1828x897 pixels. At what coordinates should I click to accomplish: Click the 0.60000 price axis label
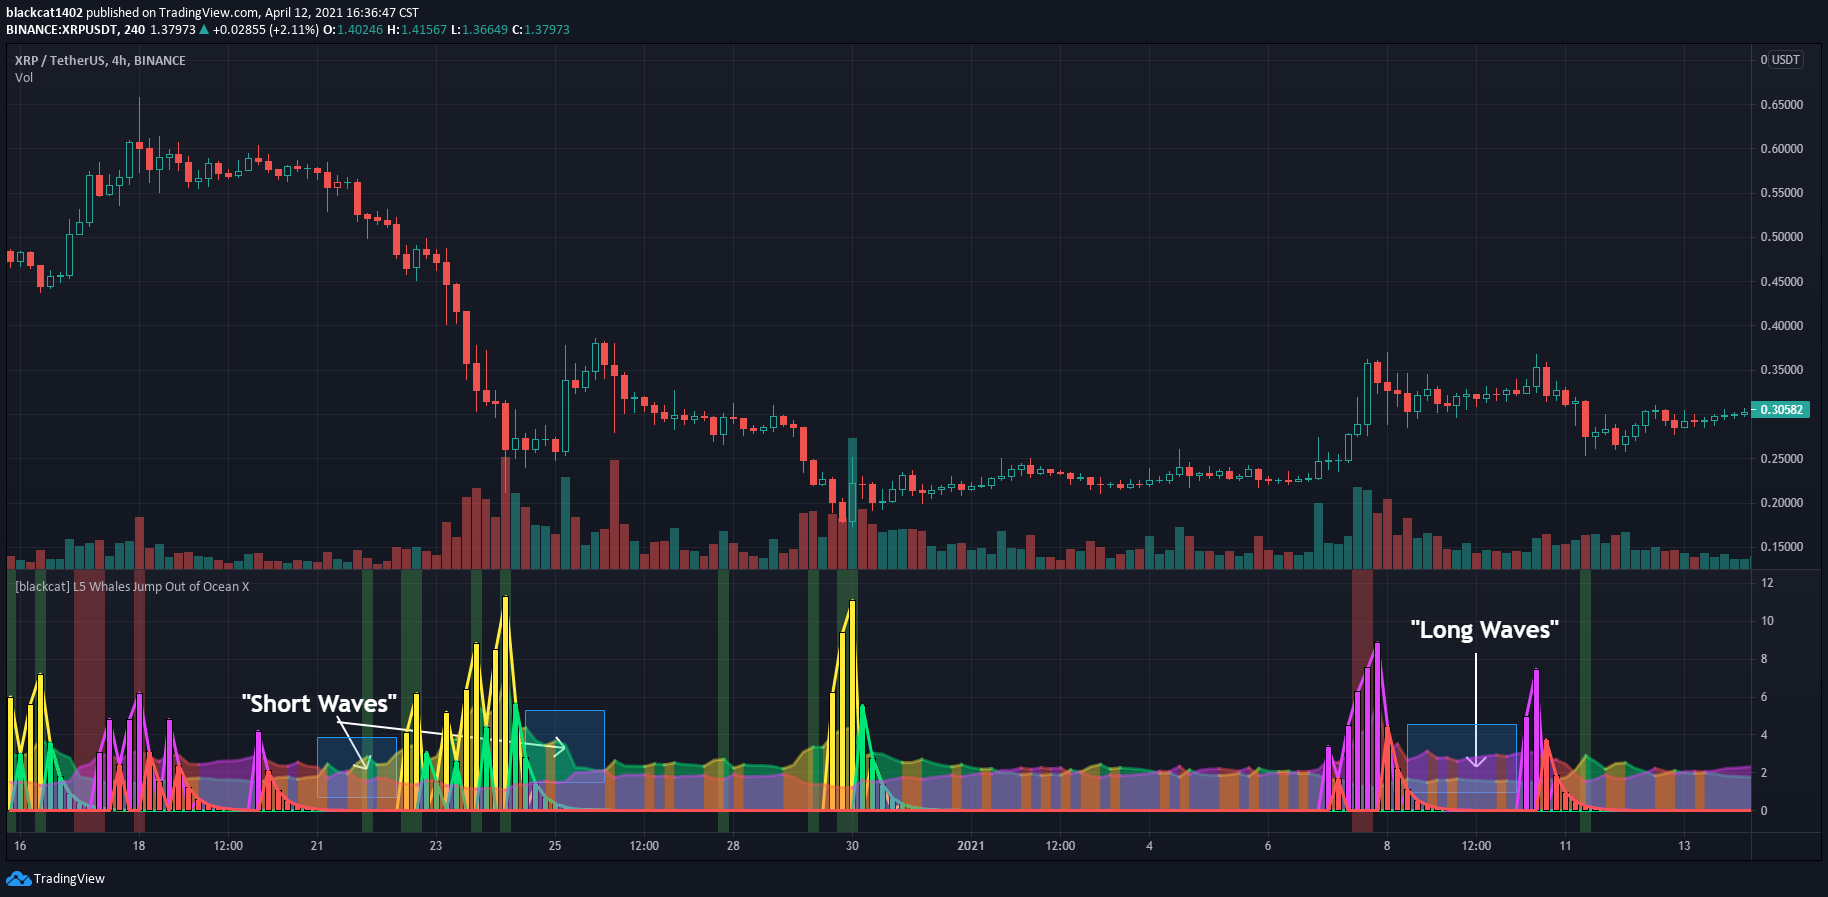(x=1781, y=149)
